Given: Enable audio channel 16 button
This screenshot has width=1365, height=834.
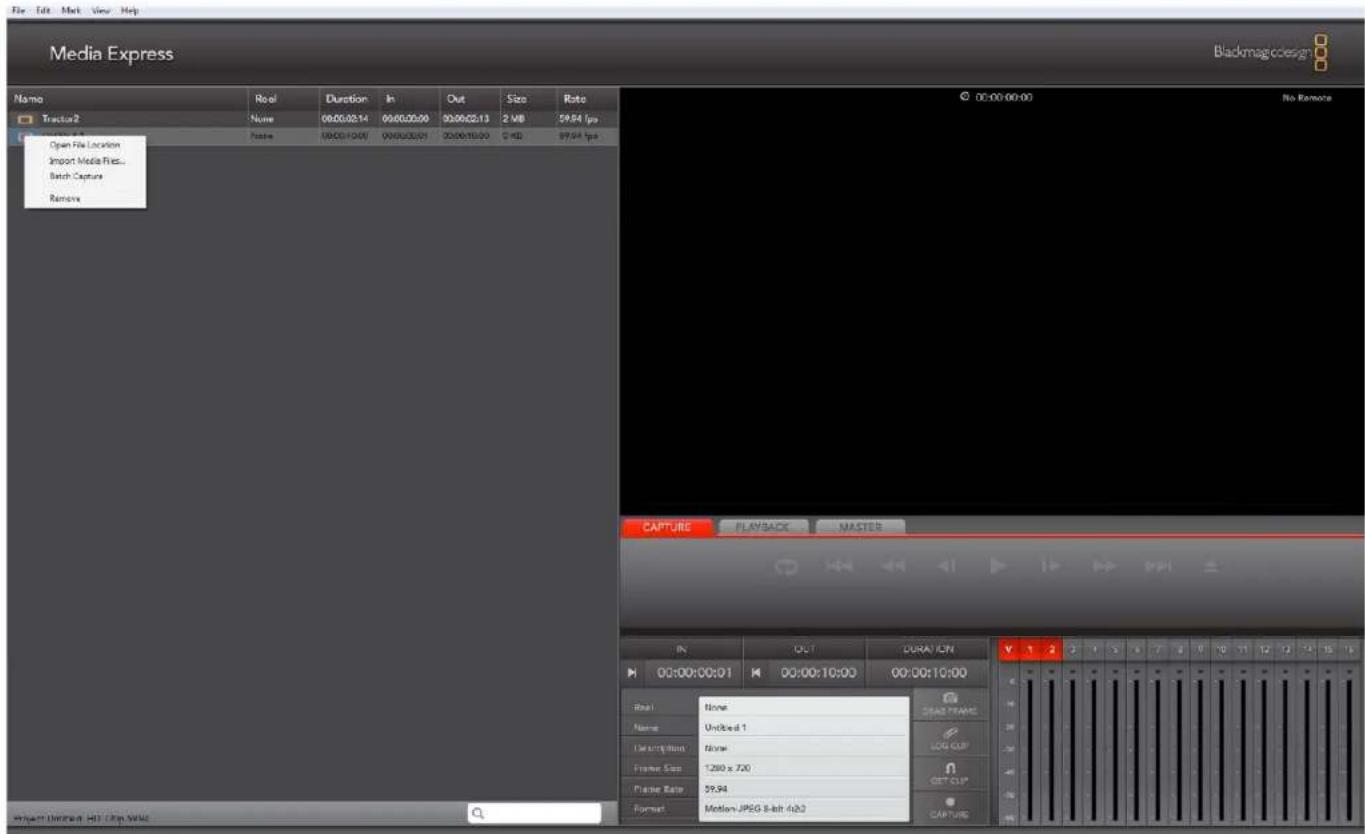Looking at the screenshot, I should point(1350,650).
